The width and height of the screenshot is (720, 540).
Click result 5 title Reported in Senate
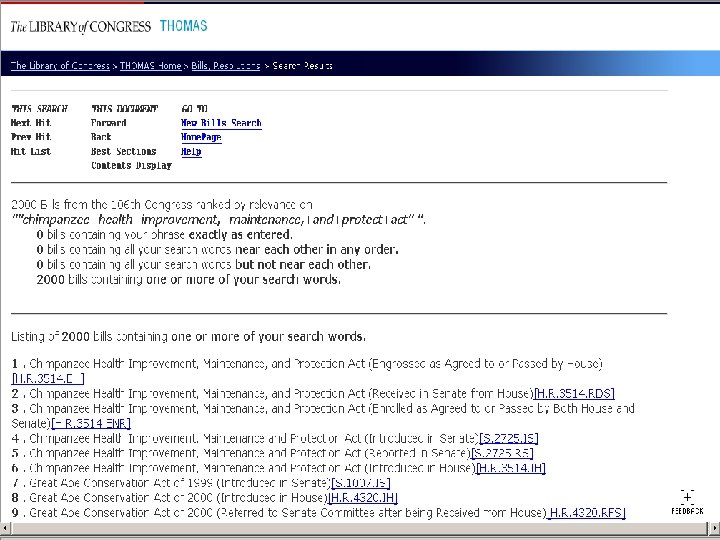click(x=250, y=453)
